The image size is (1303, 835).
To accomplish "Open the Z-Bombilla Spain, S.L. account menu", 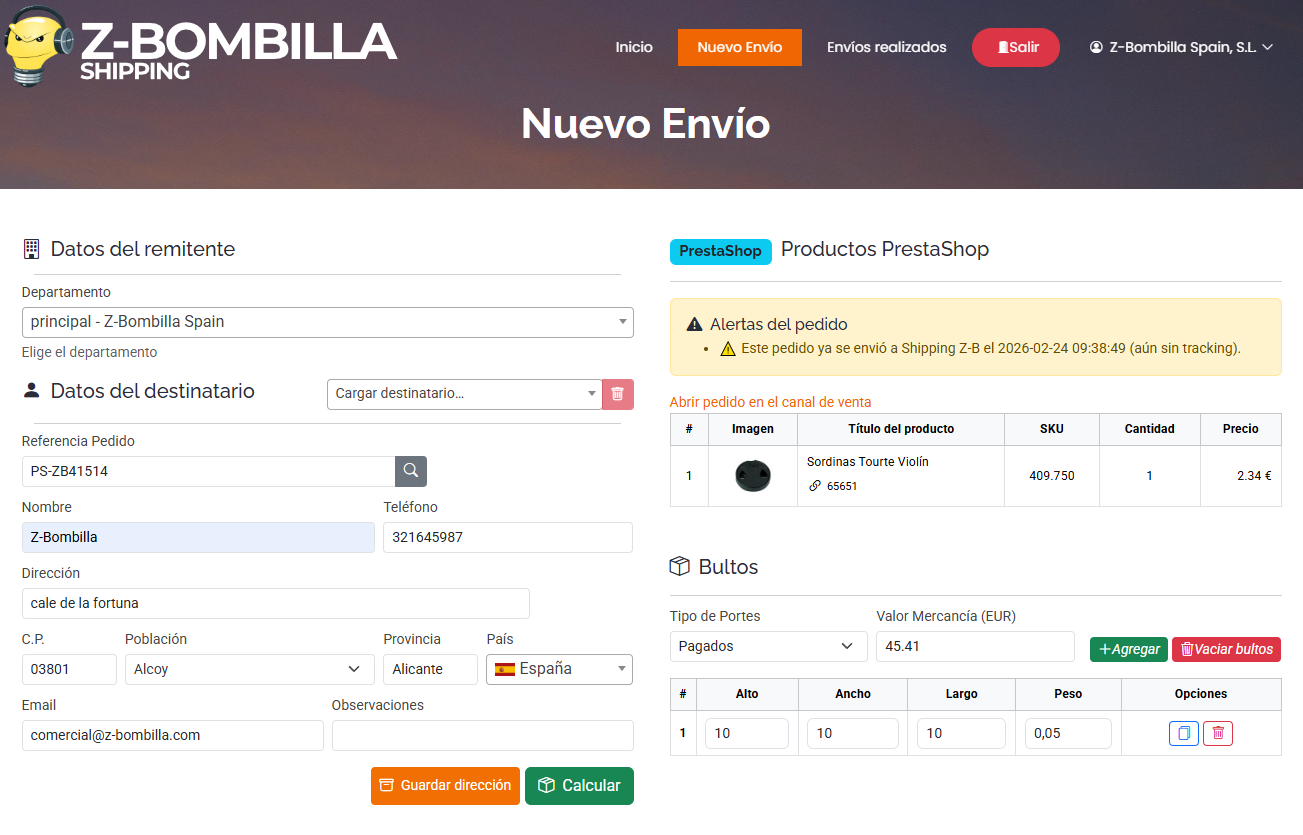I will click(x=1181, y=47).
